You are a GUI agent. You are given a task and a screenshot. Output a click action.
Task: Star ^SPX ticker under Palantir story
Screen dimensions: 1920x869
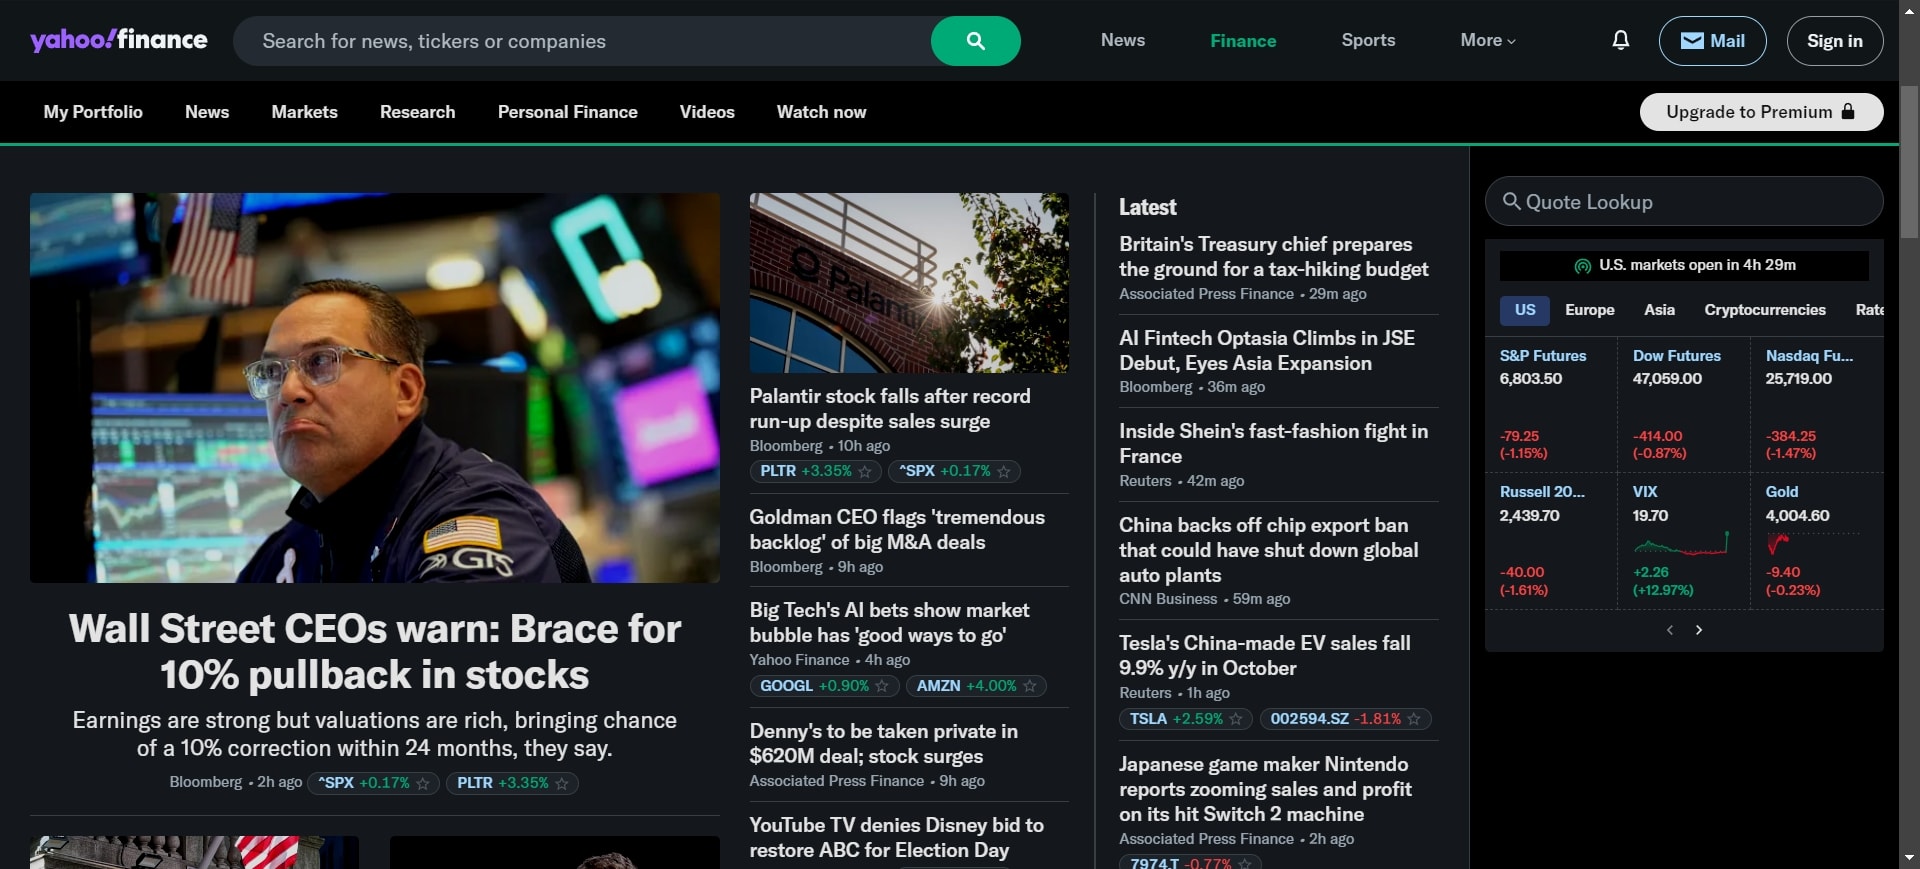coord(1004,471)
